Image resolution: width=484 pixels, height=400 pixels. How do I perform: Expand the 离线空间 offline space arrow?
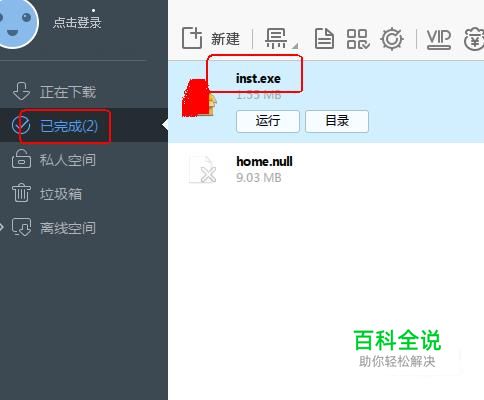click(x=2, y=227)
